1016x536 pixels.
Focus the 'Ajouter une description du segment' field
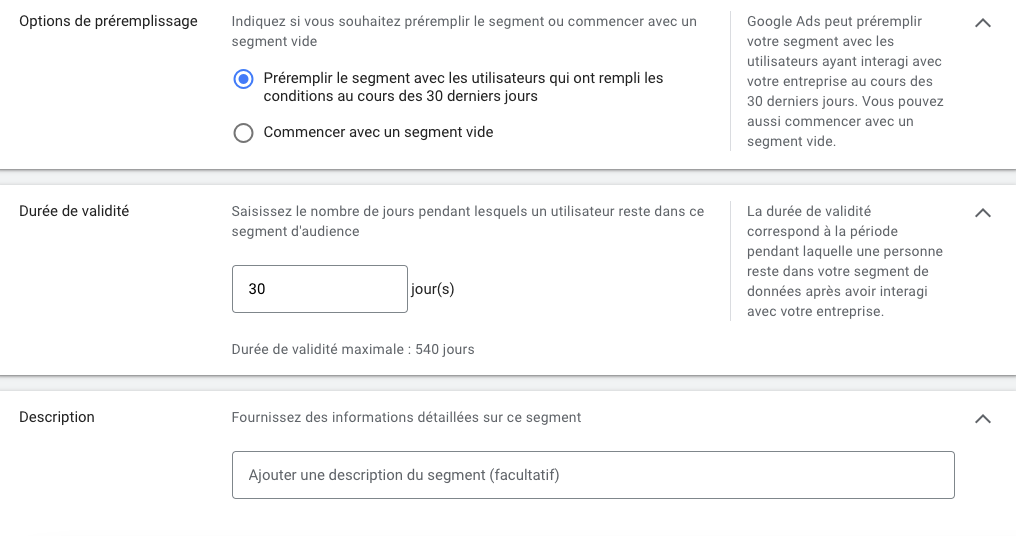pyautogui.click(x=593, y=475)
